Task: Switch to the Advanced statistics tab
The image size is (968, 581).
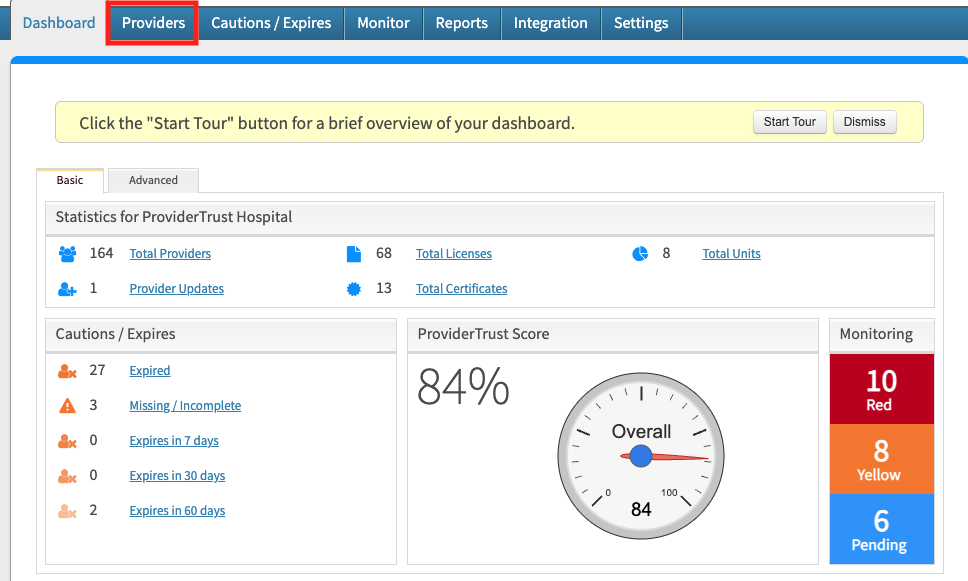Action: point(153,180)
